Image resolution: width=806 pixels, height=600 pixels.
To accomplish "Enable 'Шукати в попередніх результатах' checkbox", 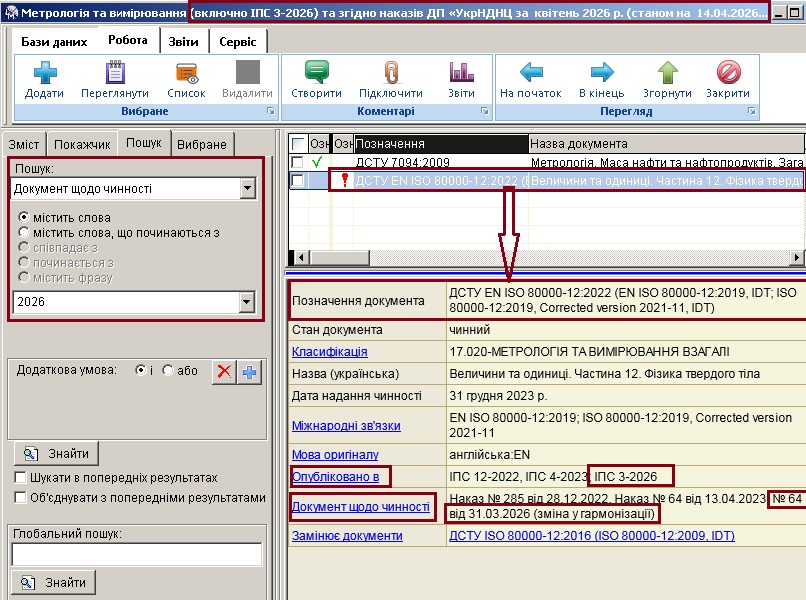I will click(x=21, y=478).
